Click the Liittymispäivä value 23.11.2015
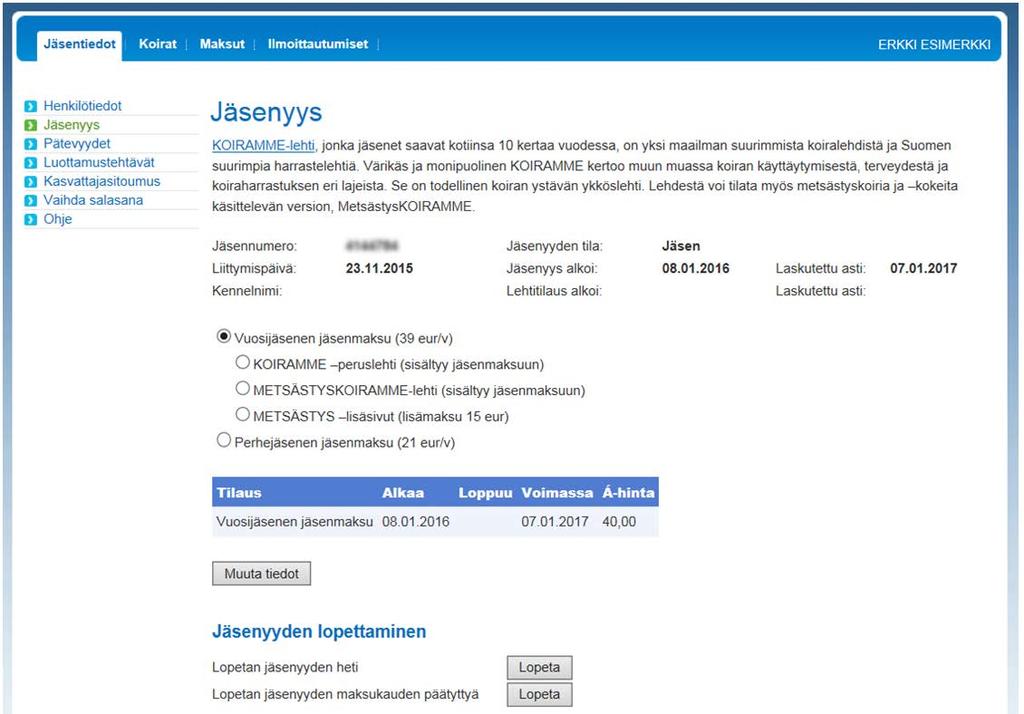Screen dimensions: 1024x714 tap(379, 268)
